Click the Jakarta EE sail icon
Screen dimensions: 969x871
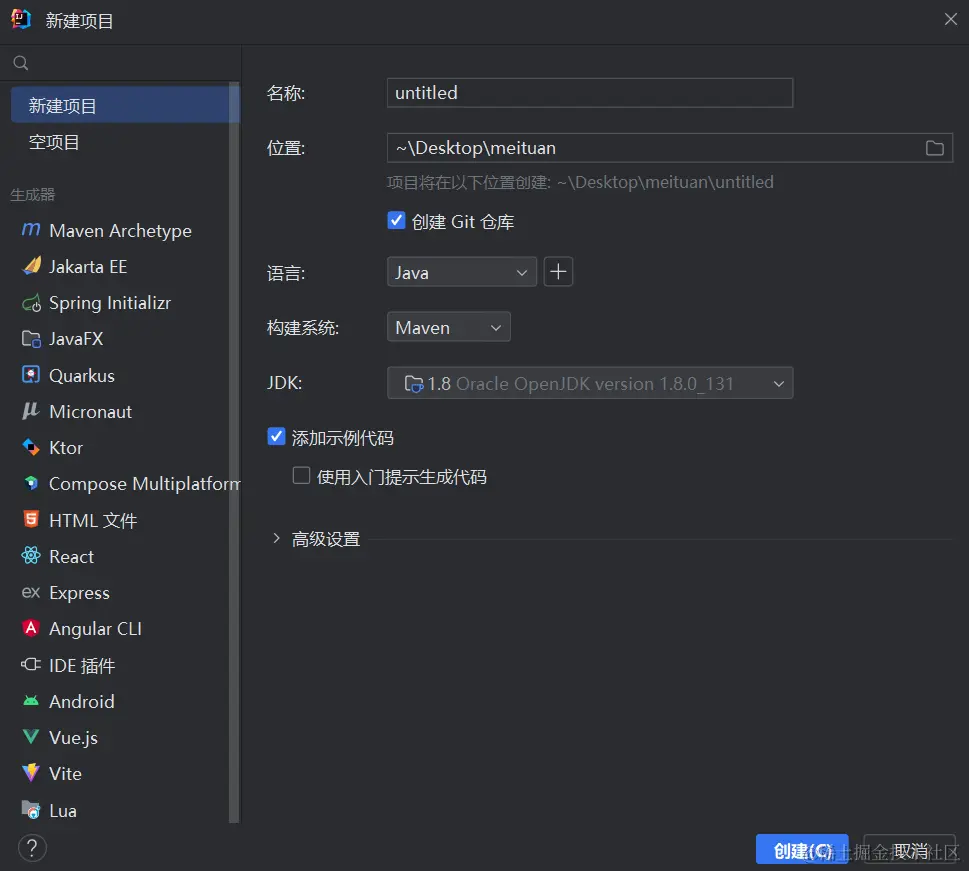point(31,266)
